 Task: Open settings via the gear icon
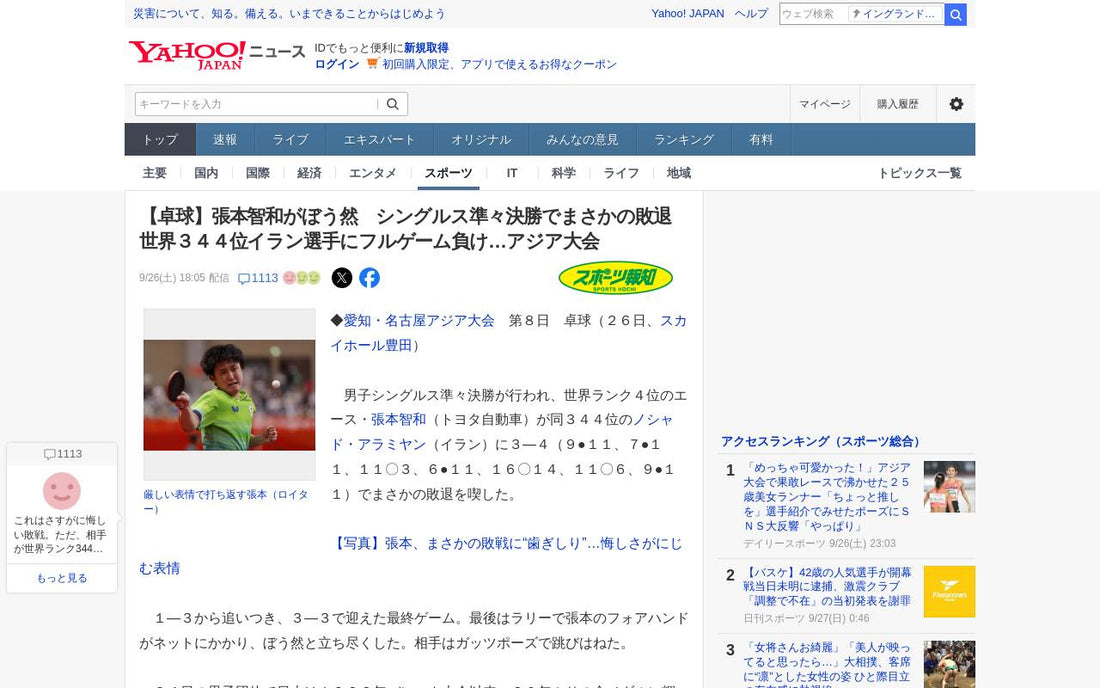956,104
